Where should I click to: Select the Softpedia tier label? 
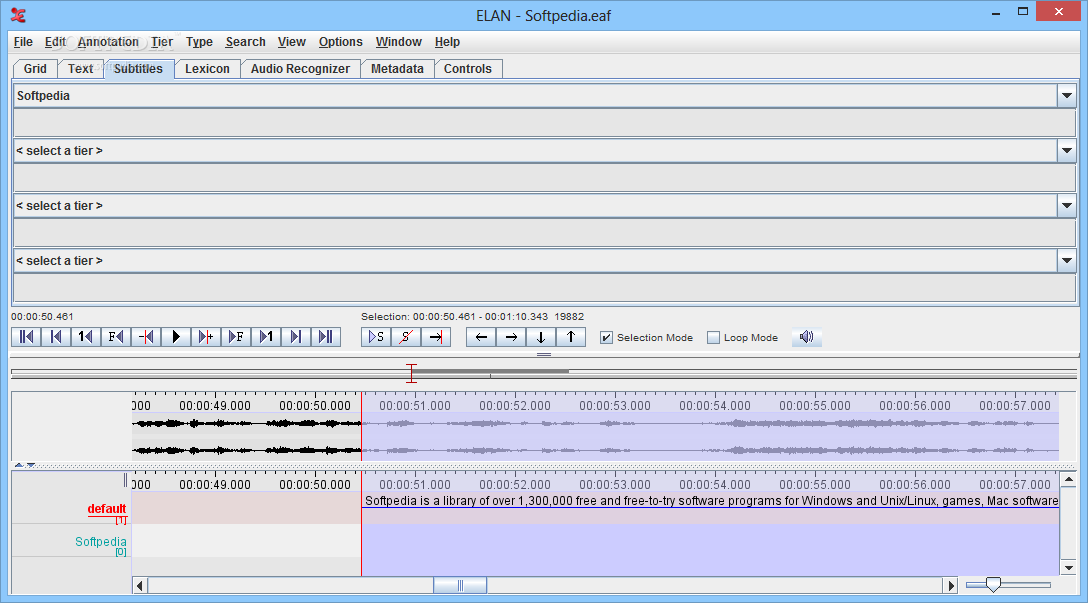101,541
